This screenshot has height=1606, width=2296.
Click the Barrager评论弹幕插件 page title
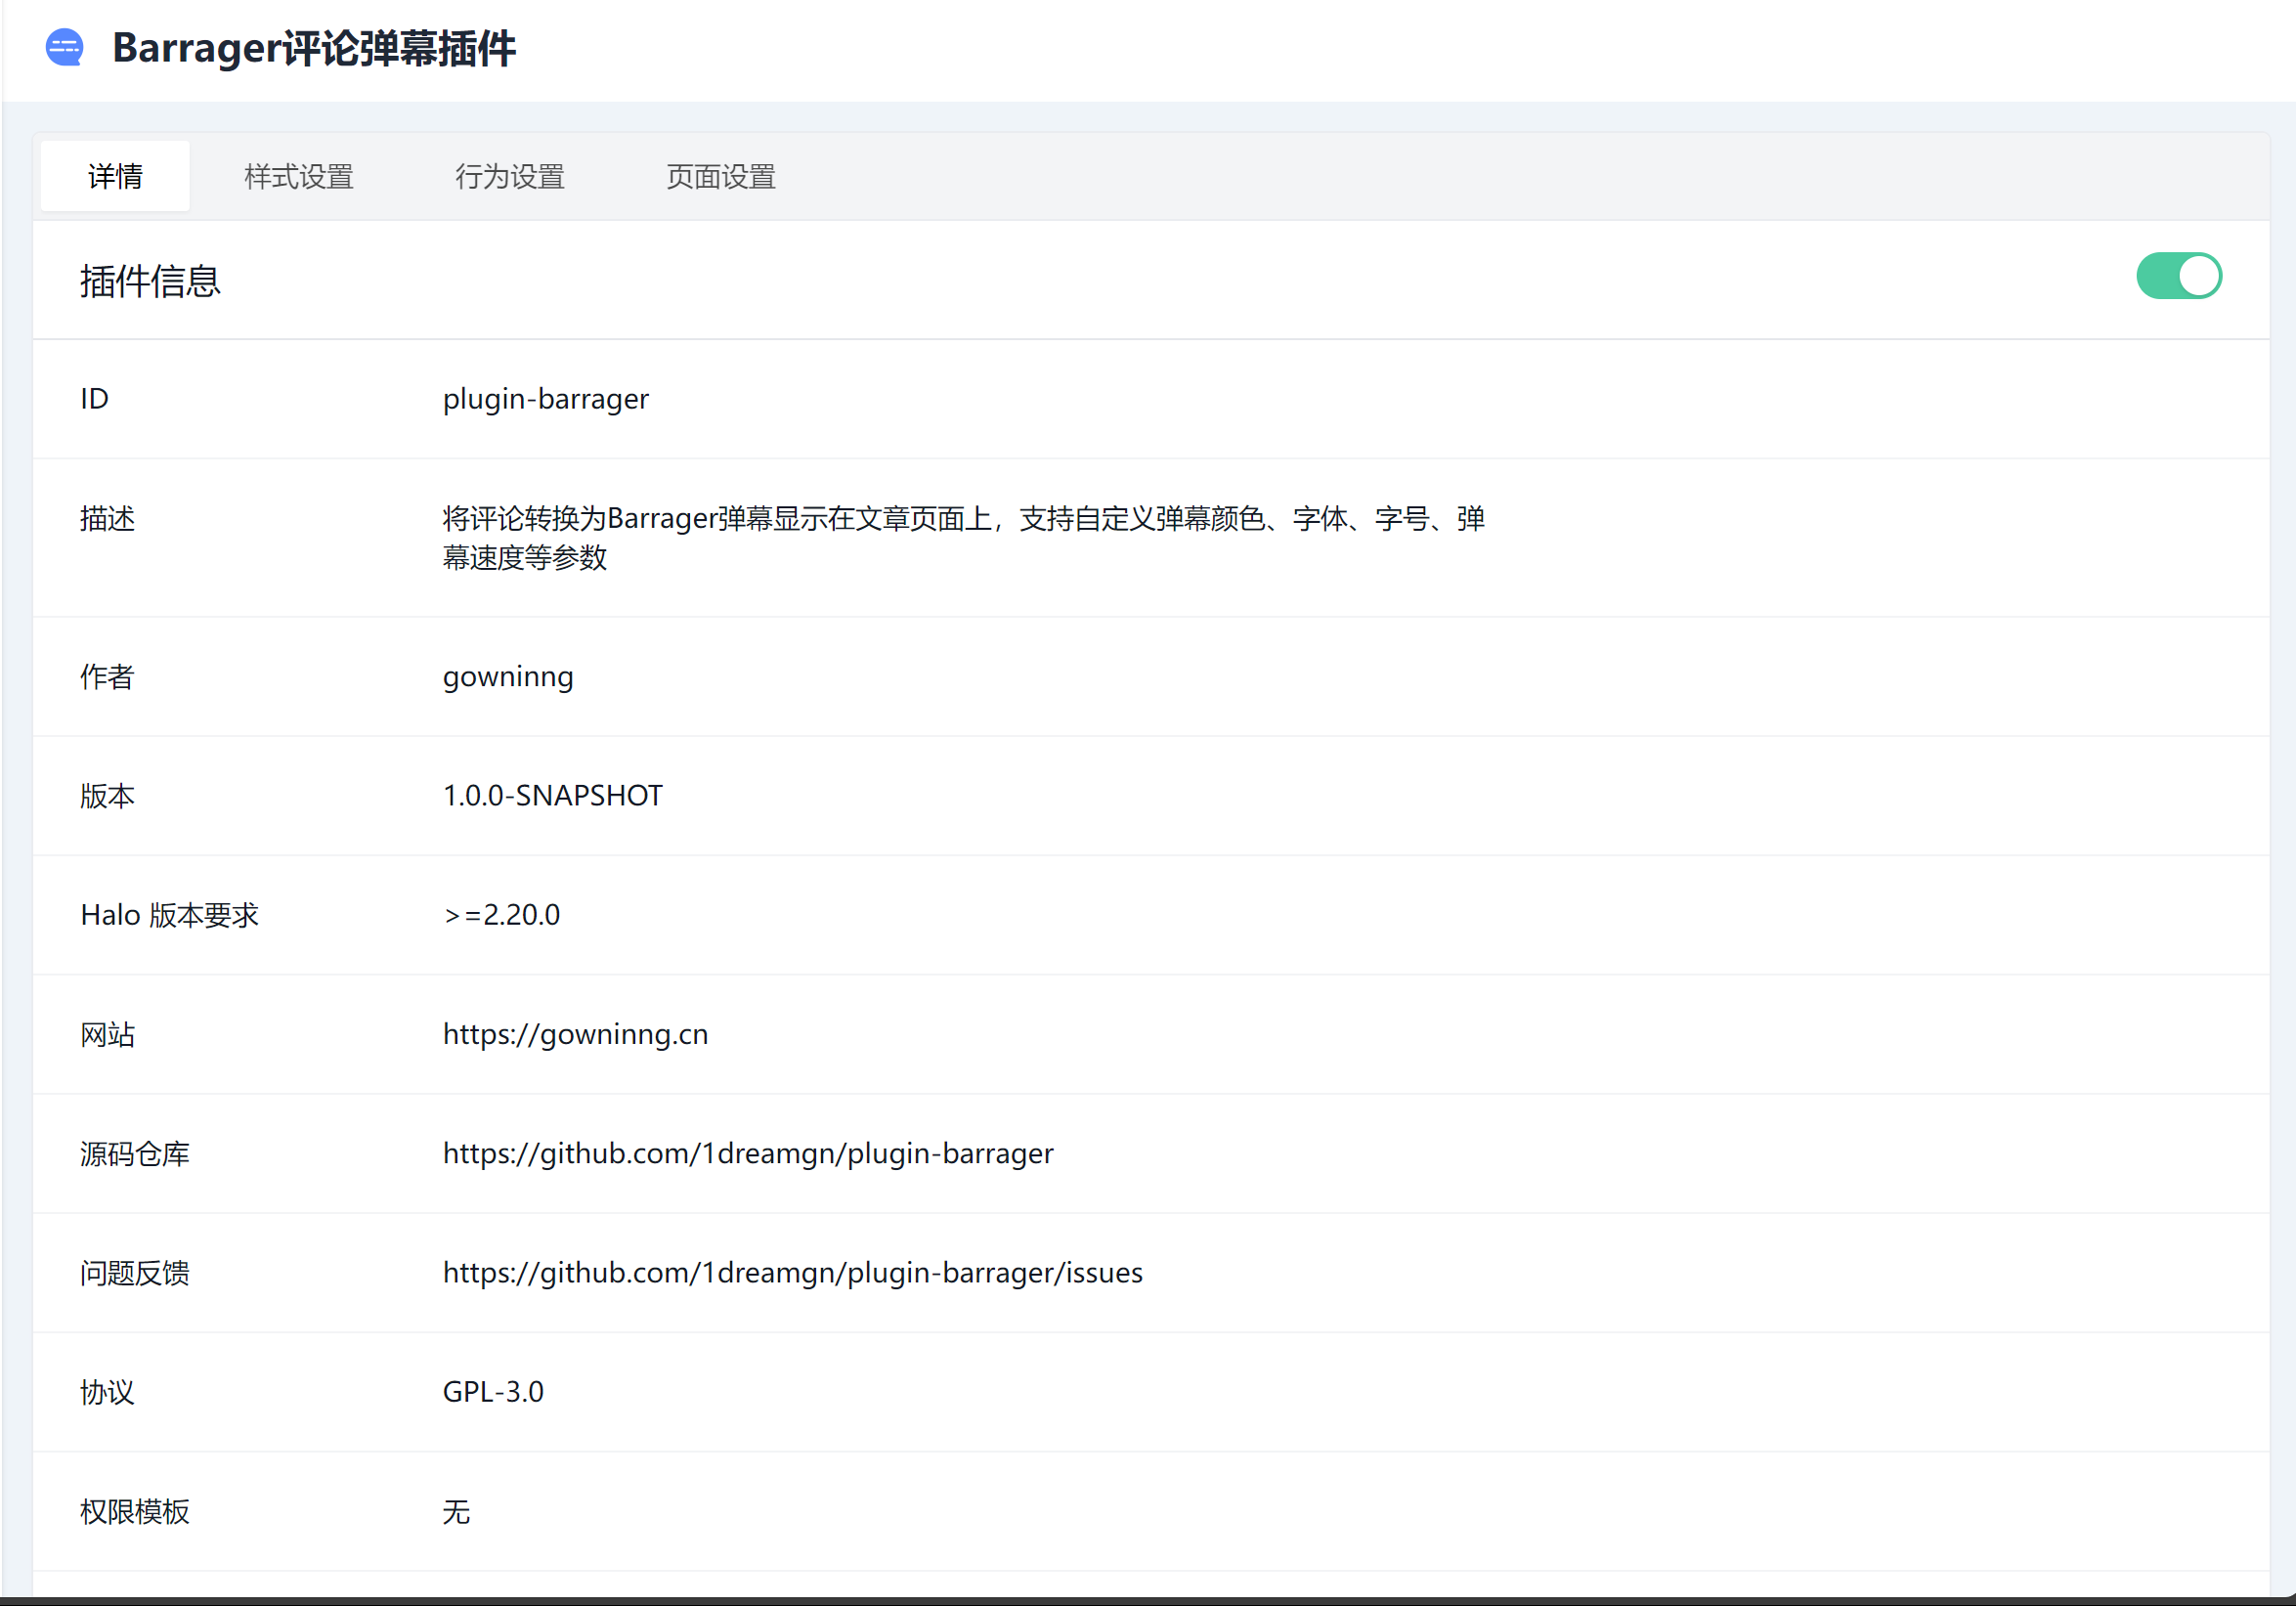coord(314,48)
